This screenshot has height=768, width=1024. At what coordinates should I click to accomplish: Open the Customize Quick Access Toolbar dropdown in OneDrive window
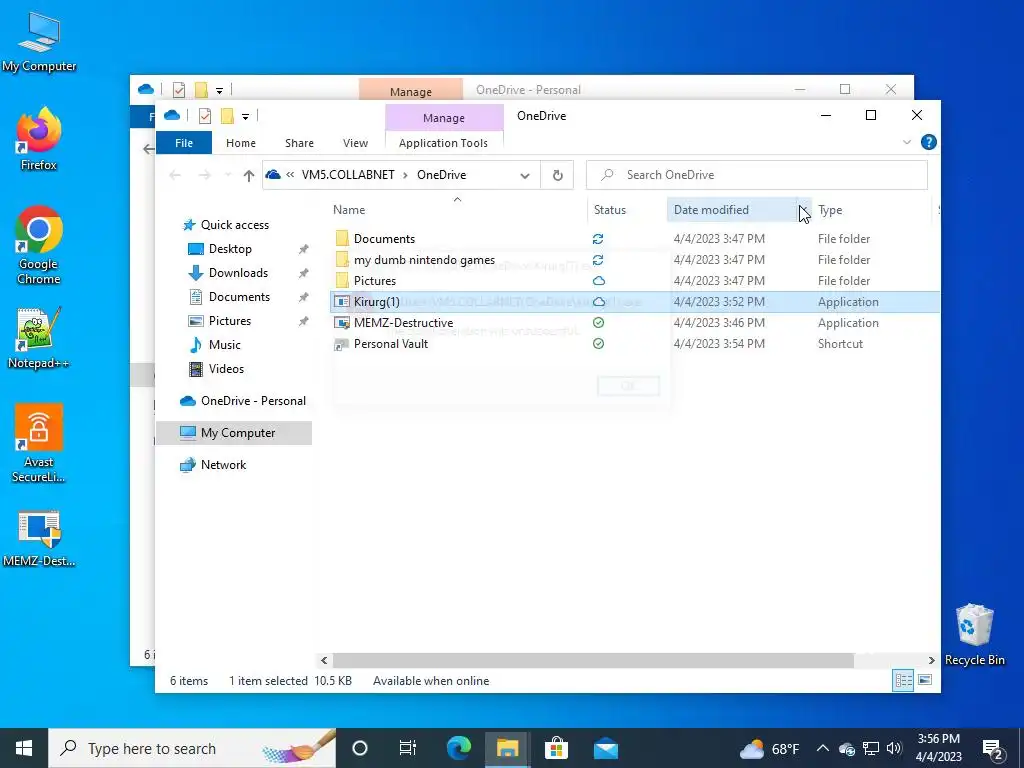click(x=246, y=117)
